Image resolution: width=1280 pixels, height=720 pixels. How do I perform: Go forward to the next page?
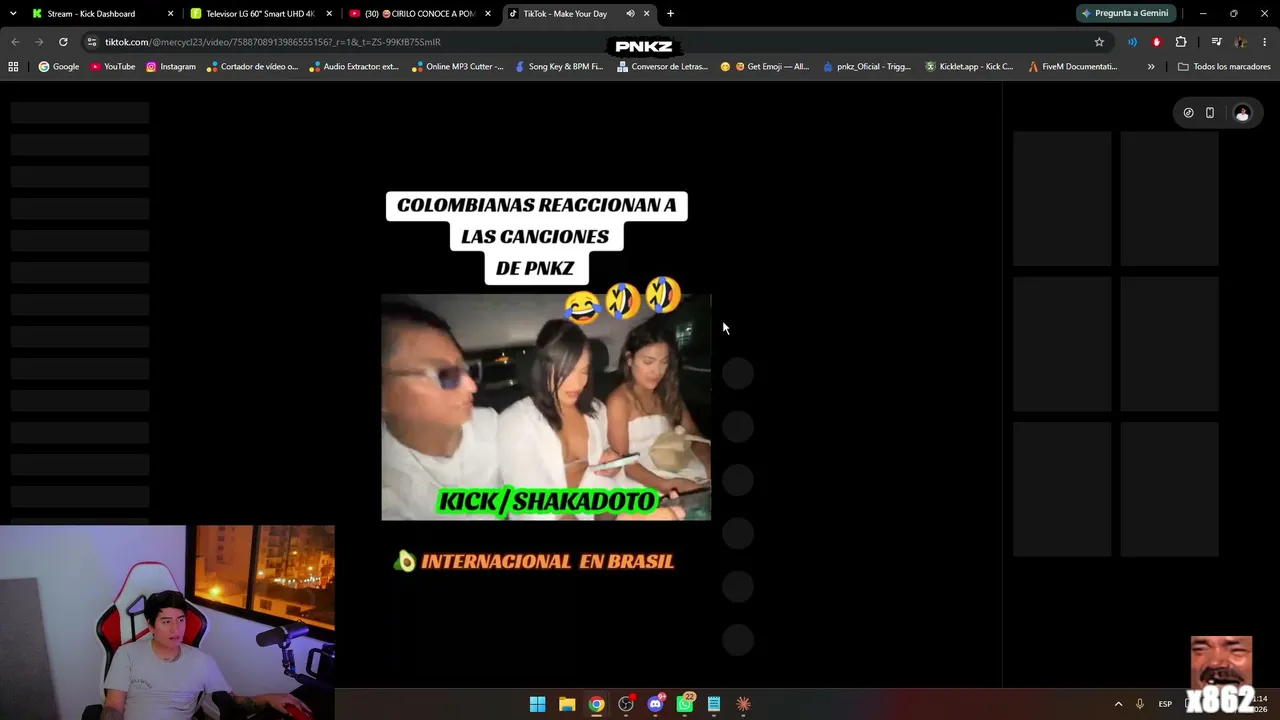[x=39, y=42]
